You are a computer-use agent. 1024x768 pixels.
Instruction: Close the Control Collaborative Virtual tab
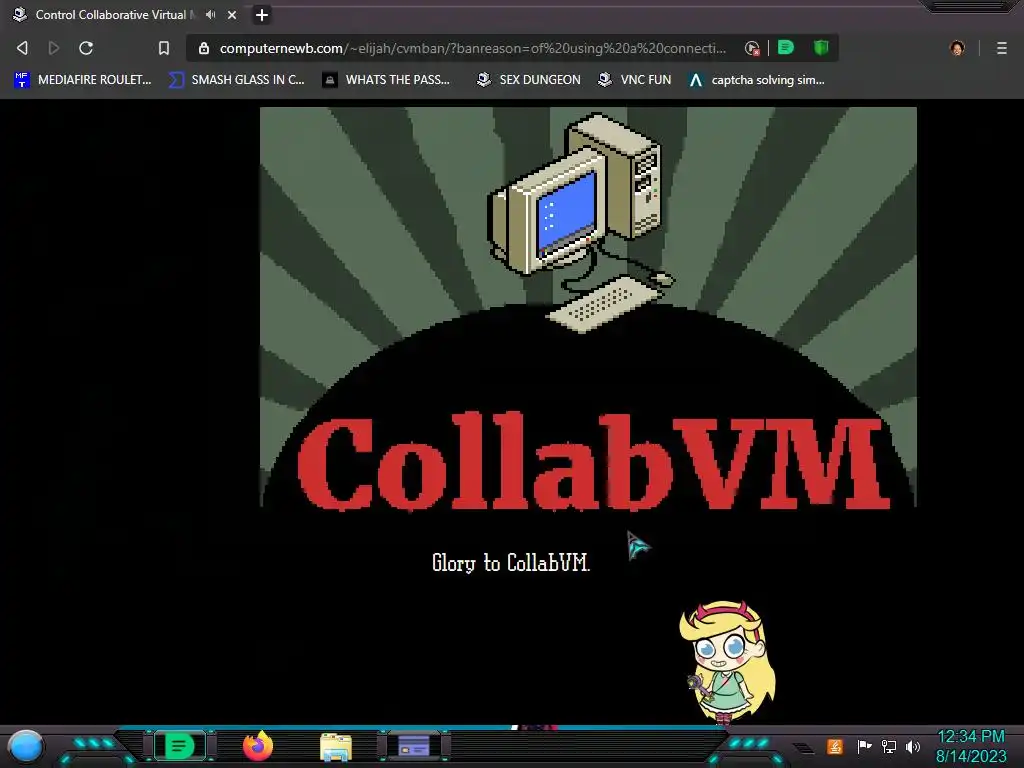[x=232, y=14]
